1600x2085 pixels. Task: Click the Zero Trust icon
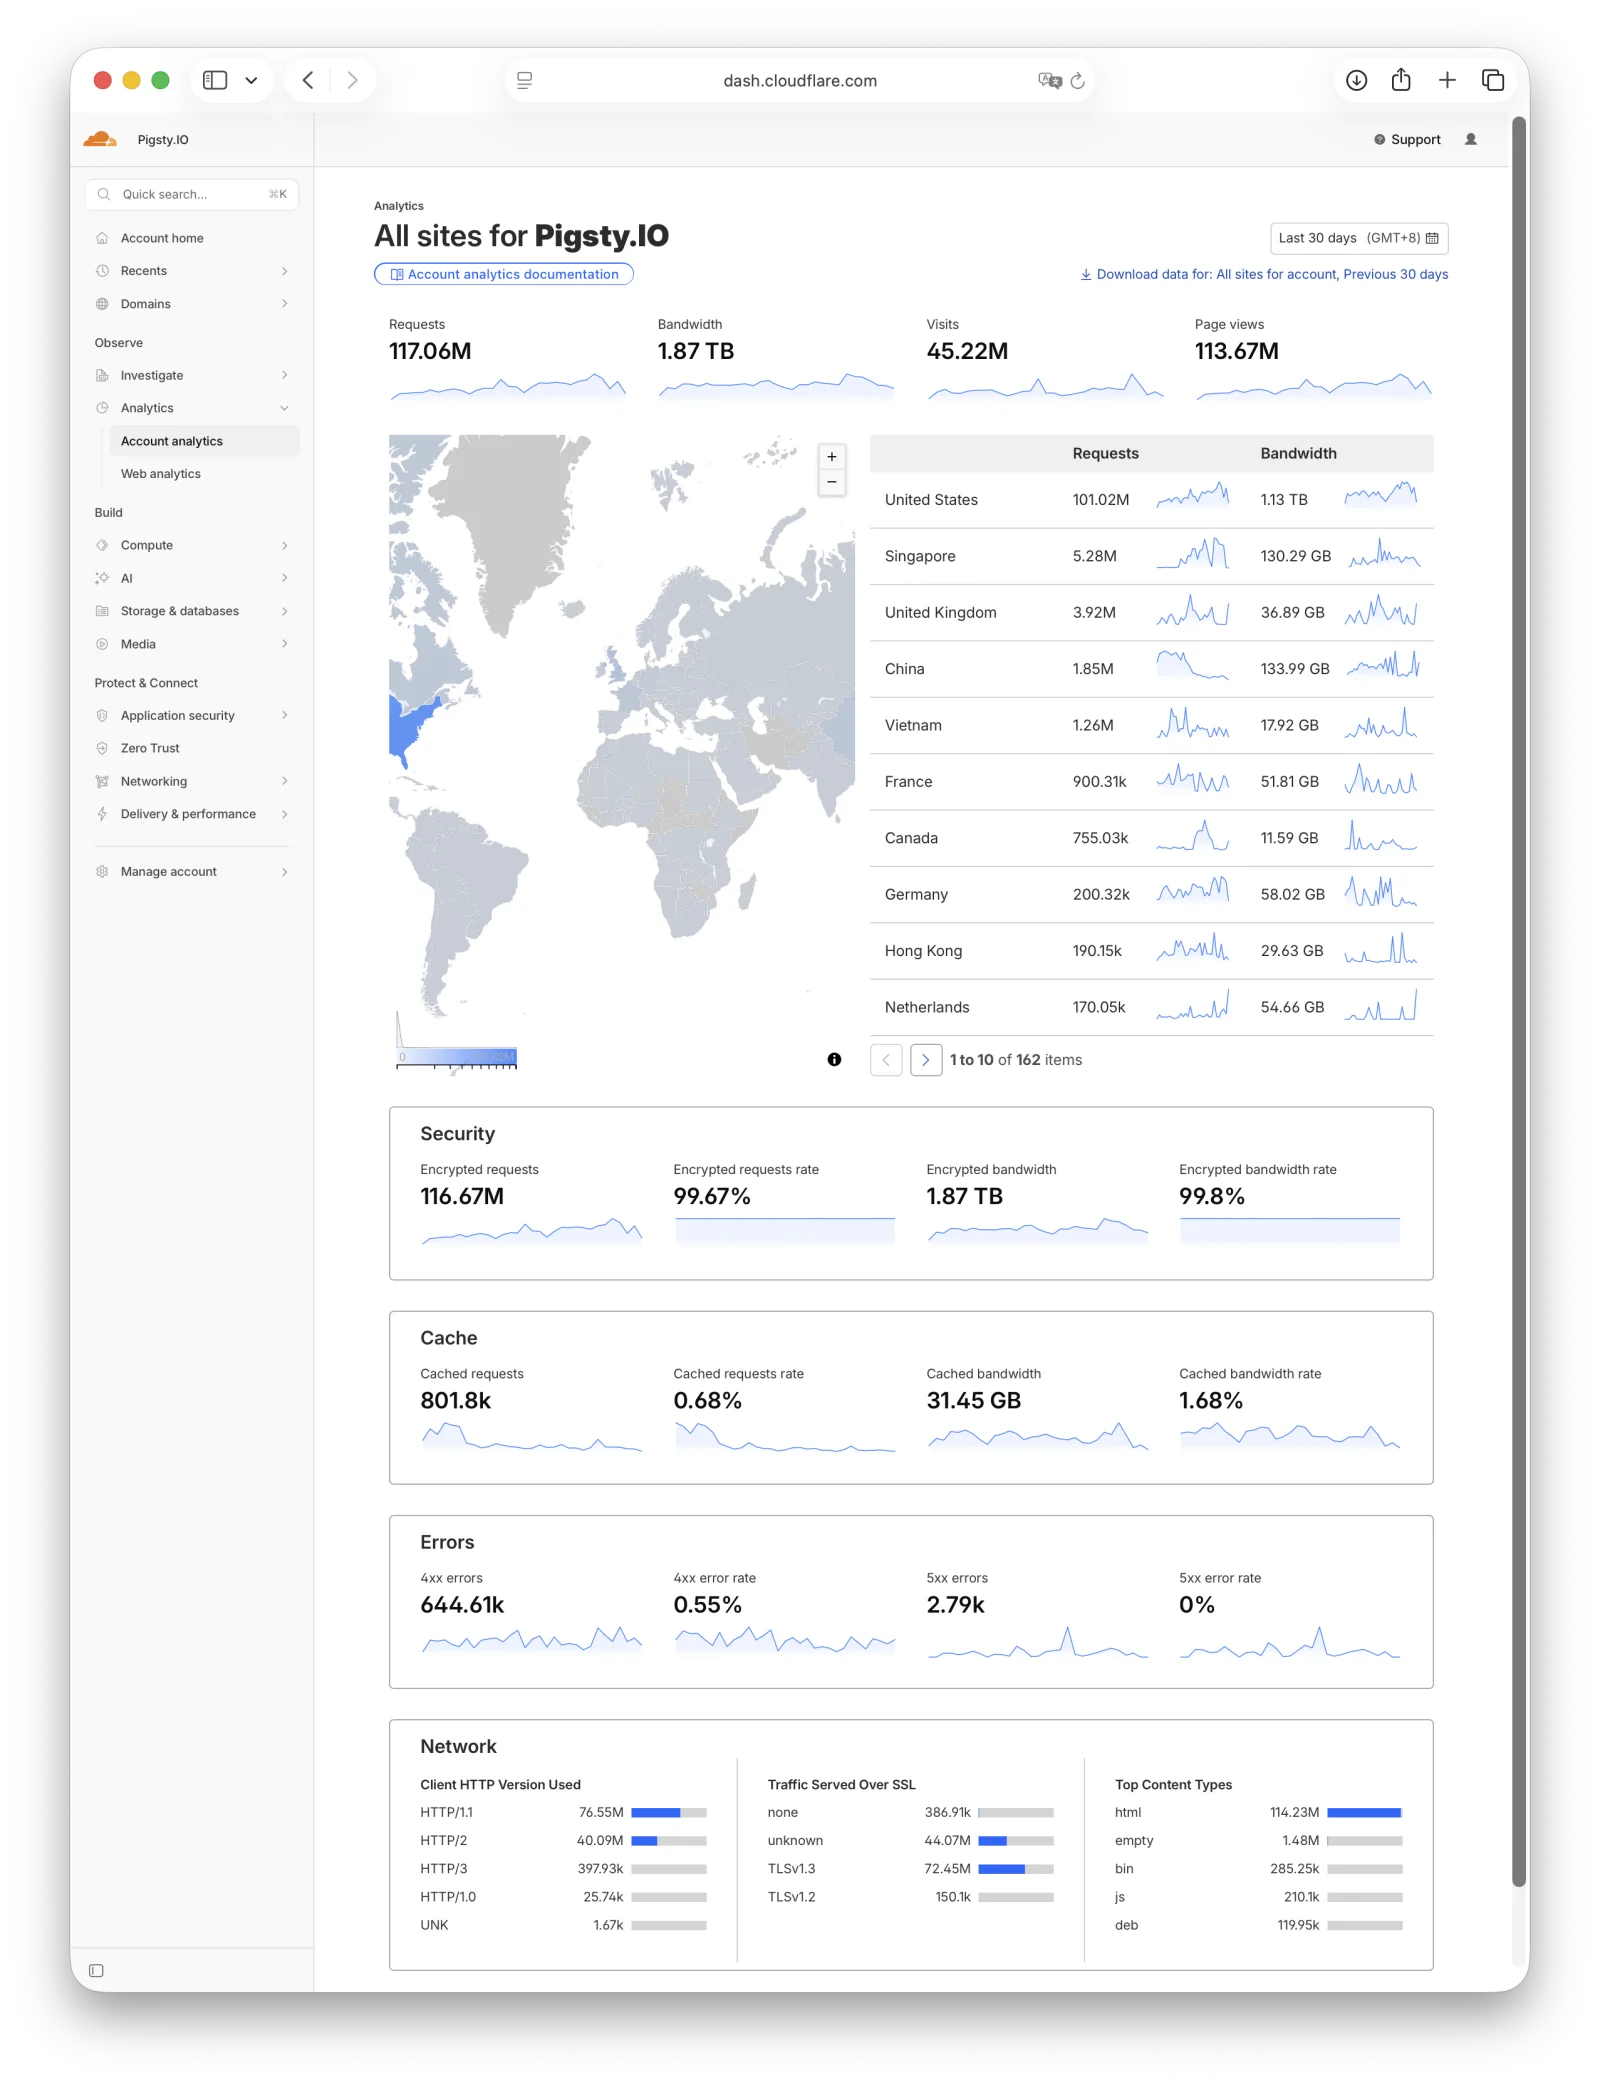102,748
